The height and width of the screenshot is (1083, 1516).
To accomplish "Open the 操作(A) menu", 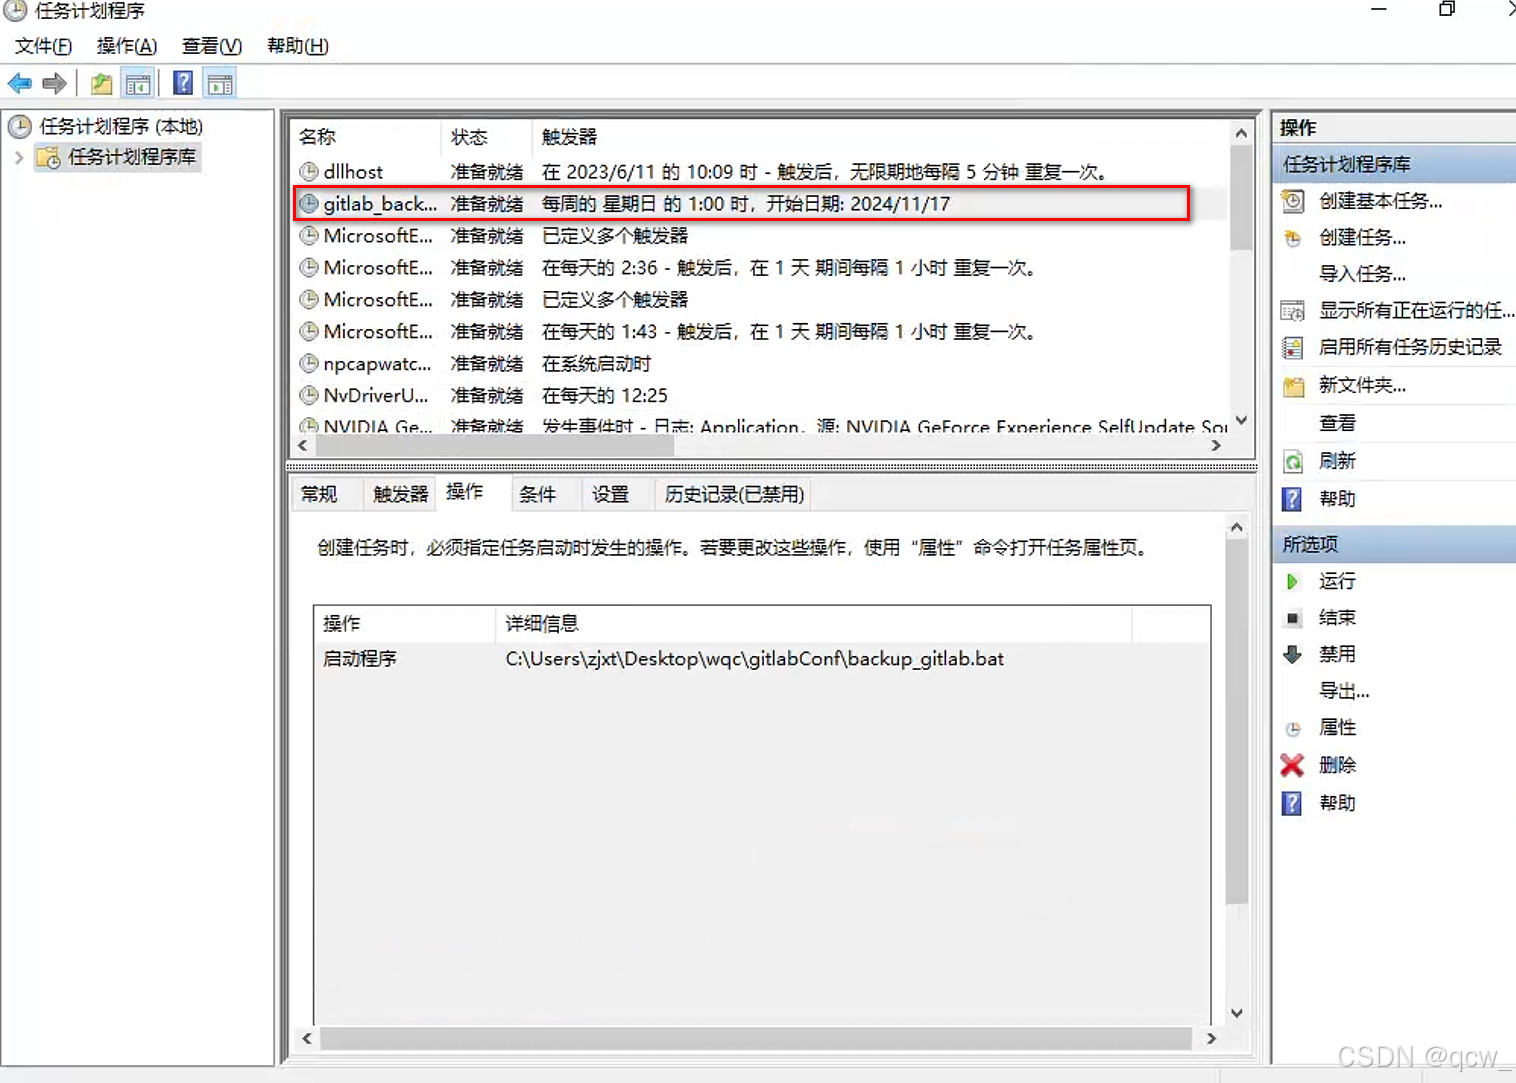I will pos(127,46).
